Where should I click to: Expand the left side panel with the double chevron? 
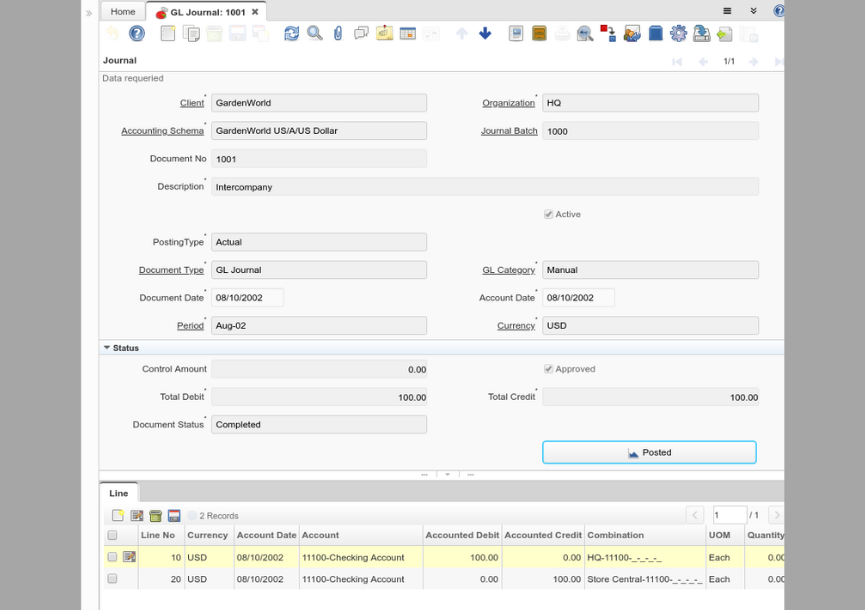click(x=89, y=13)
